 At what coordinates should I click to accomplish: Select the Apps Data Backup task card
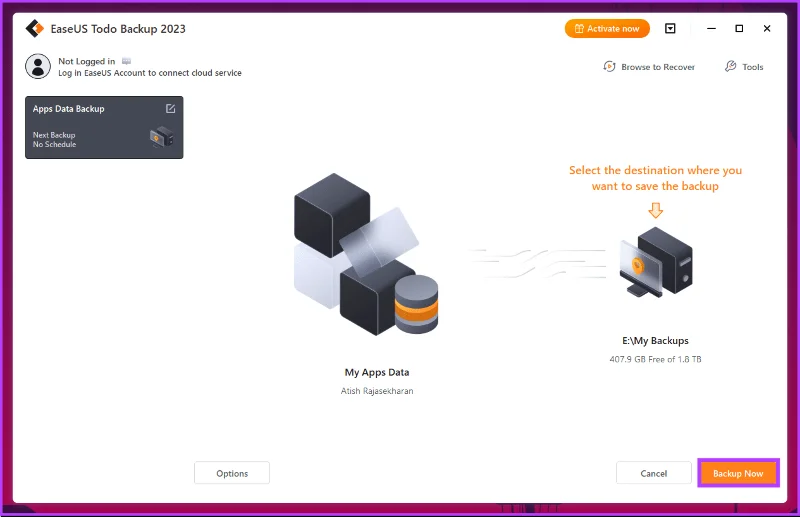pyautogui.click(x=104, y=127)
